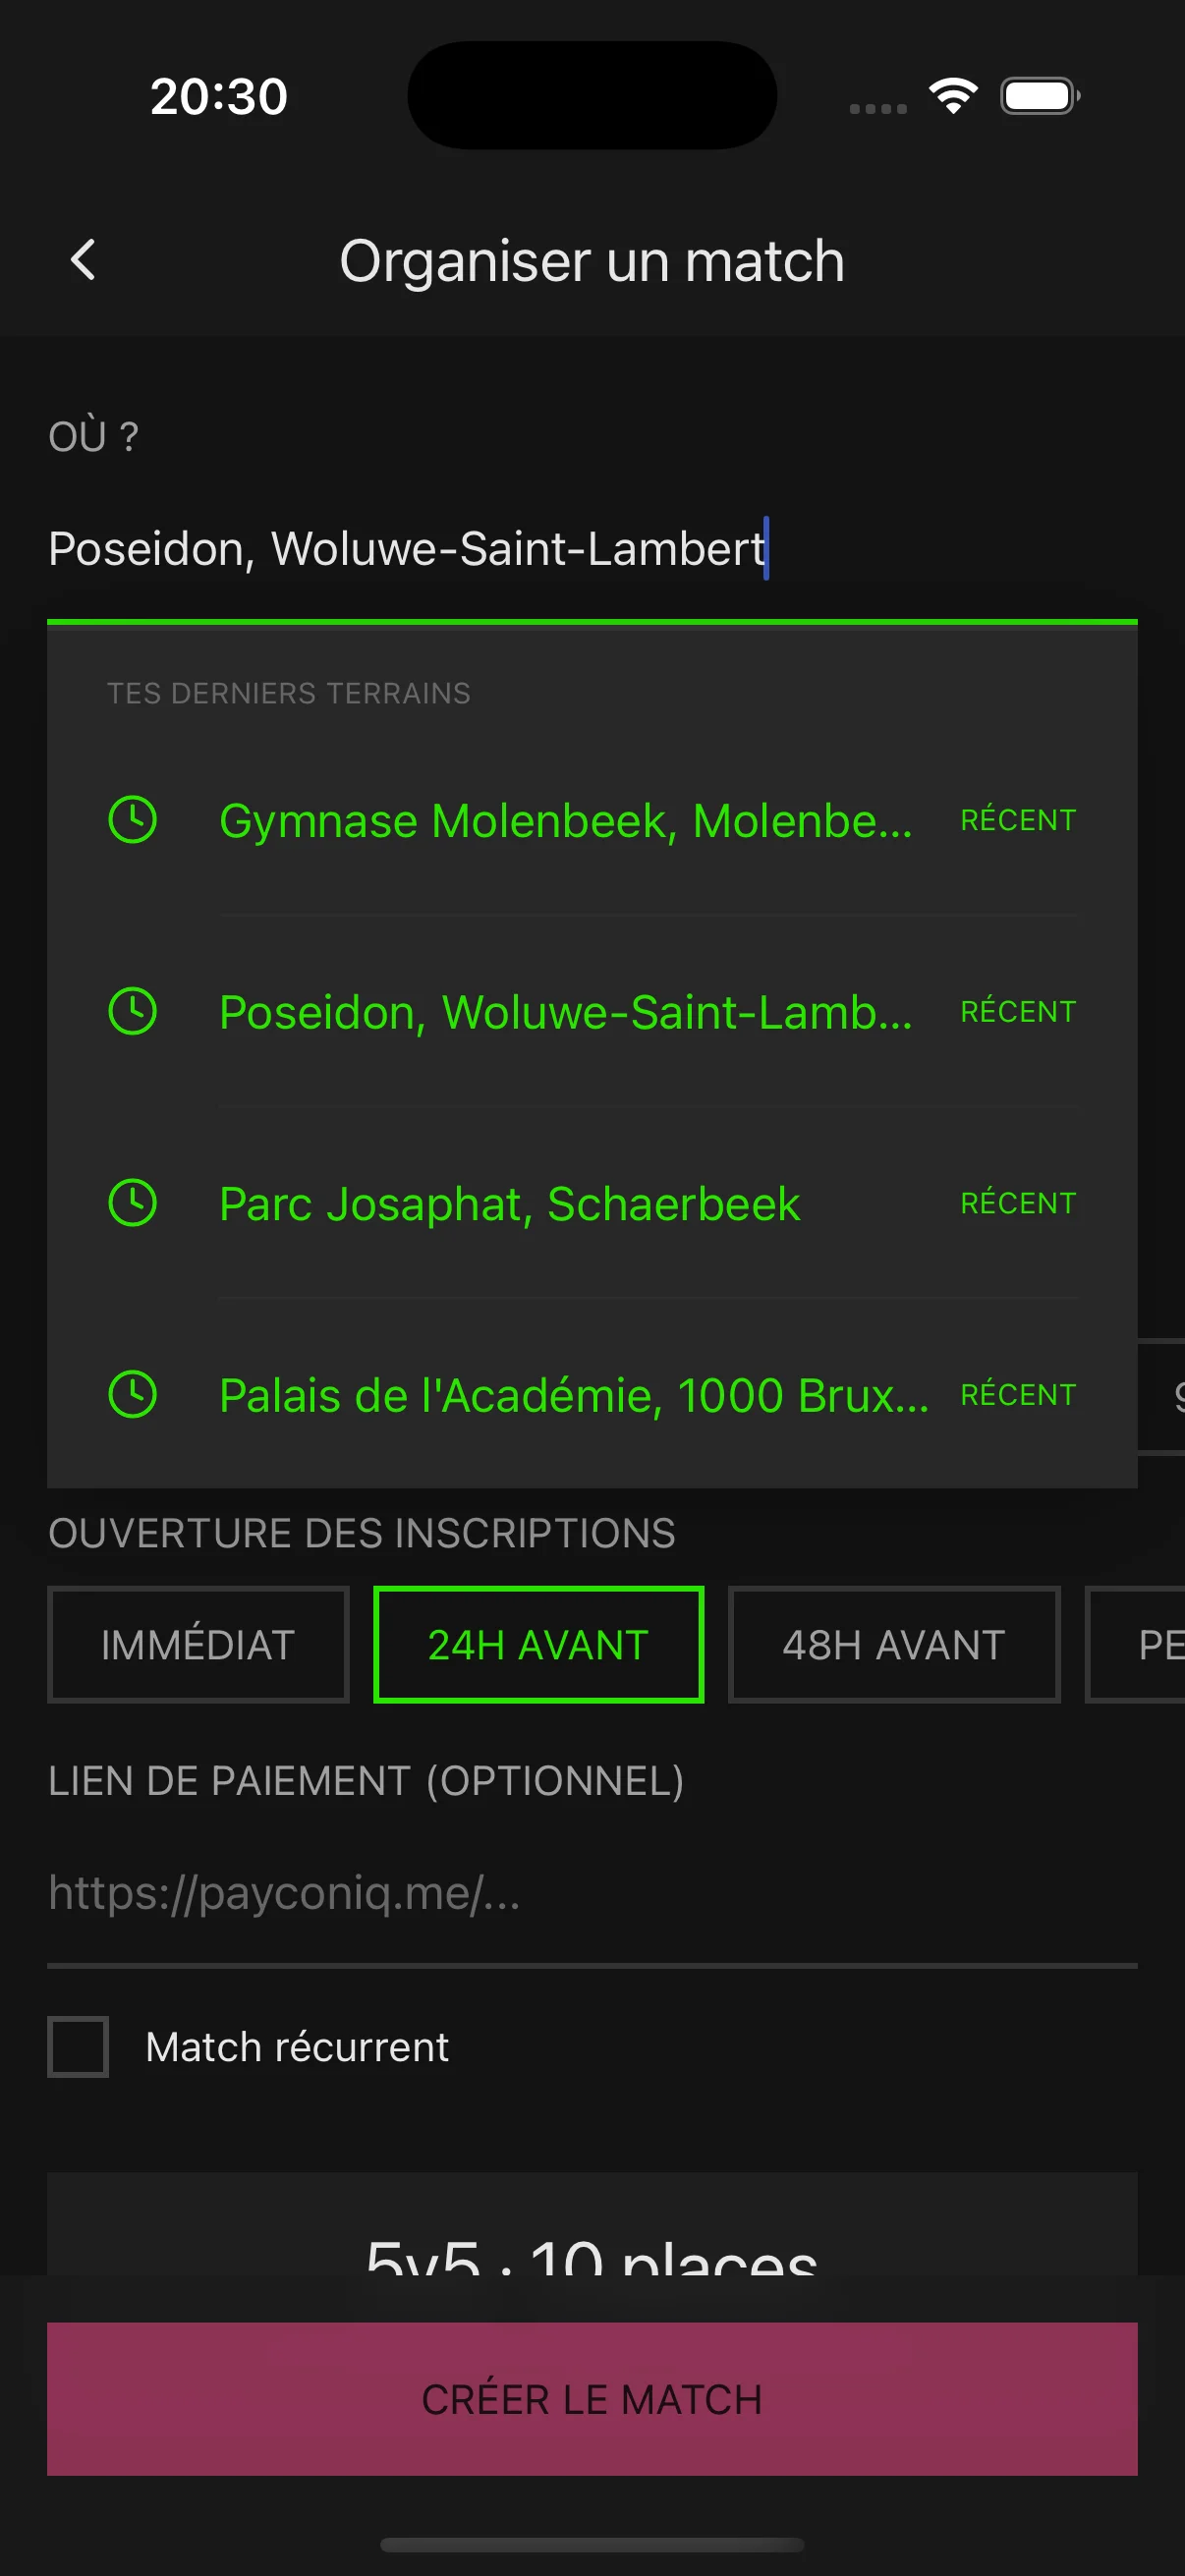Viewport: 1185px width, 2576px height.
Task: Select the 24H AVANT tab
Action: 537,1644
